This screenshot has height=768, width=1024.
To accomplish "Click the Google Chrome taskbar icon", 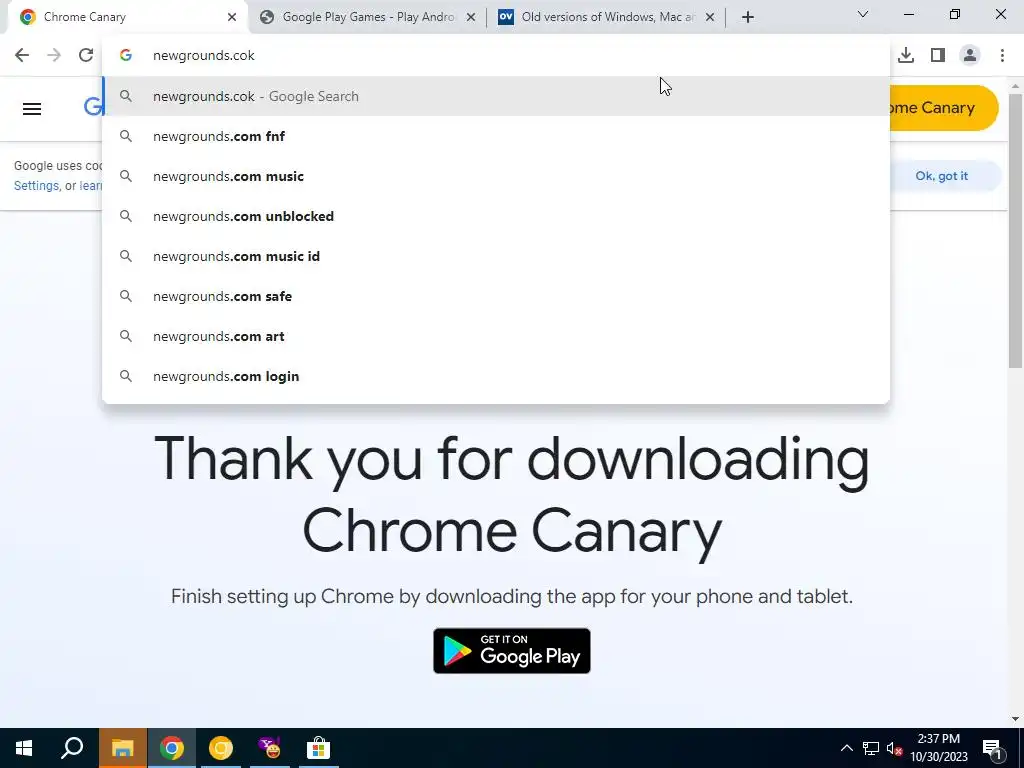I will point(172,748).
